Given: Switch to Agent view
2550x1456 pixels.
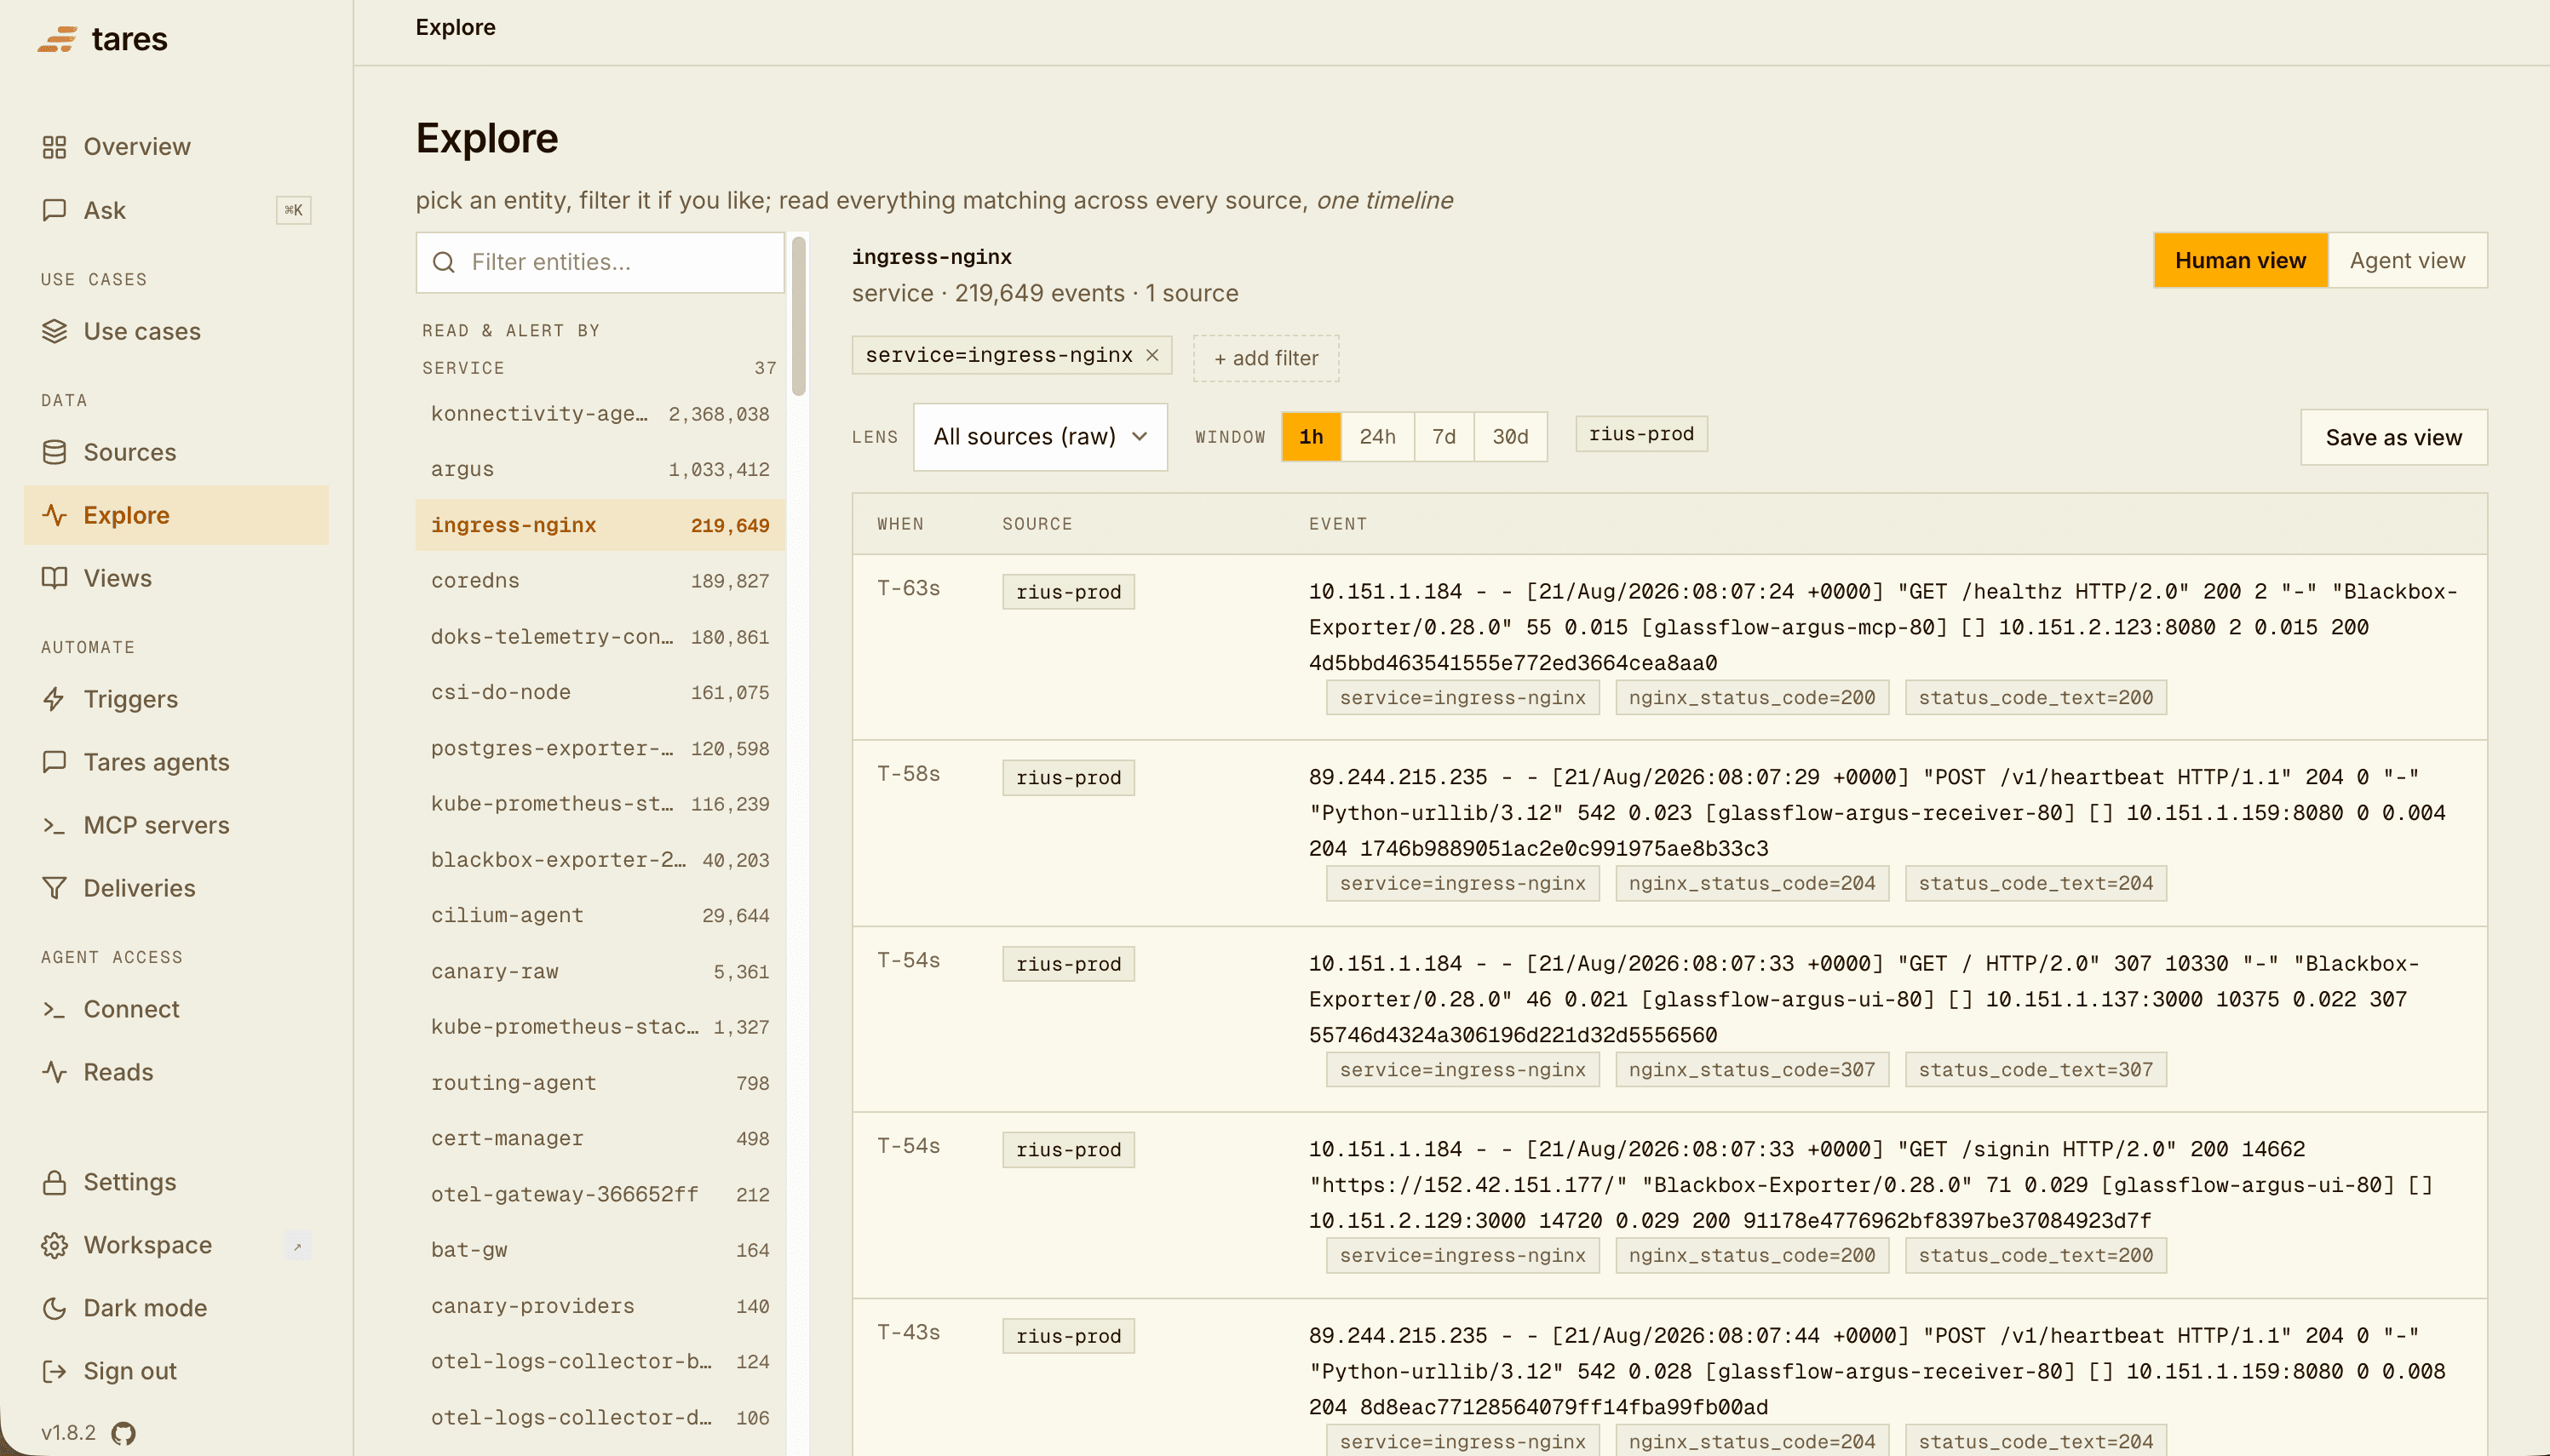Looking at the screenshot, I should 2407,260.
